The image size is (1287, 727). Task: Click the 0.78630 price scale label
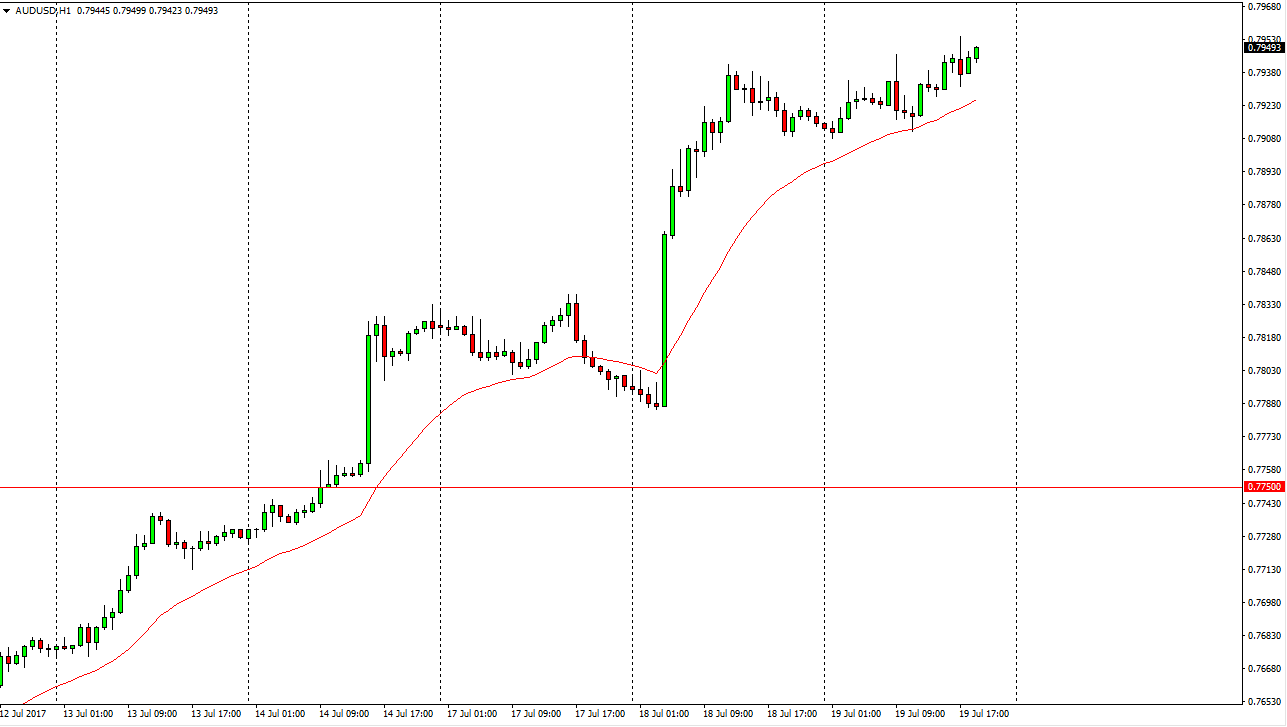[1266, 239]
